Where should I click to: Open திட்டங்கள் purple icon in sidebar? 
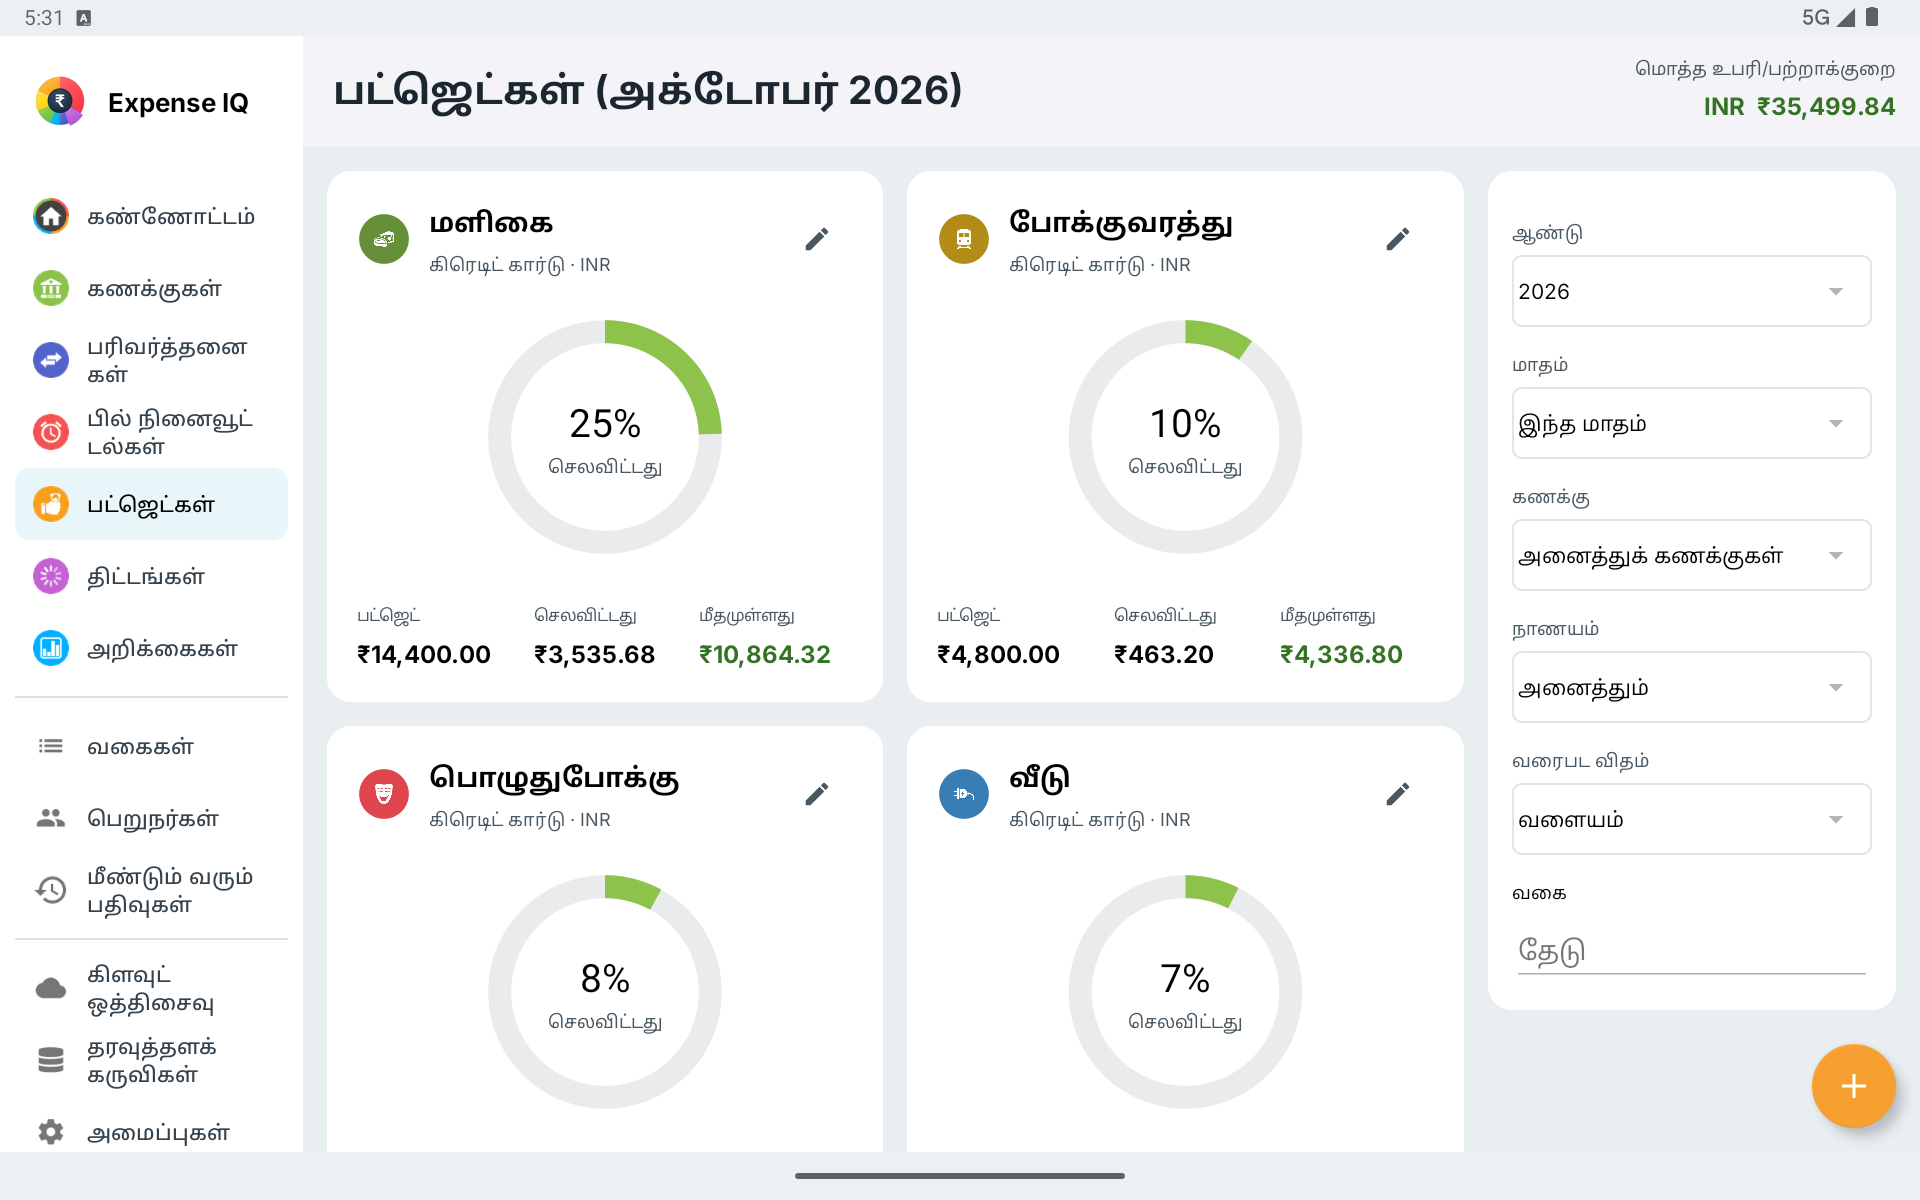point(51,576)
